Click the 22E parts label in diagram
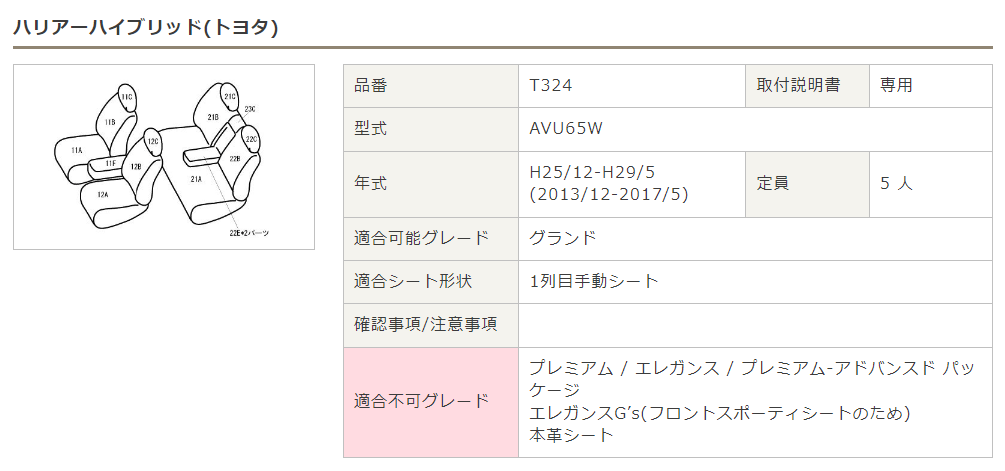1005x471 pixels. [249, 232]
